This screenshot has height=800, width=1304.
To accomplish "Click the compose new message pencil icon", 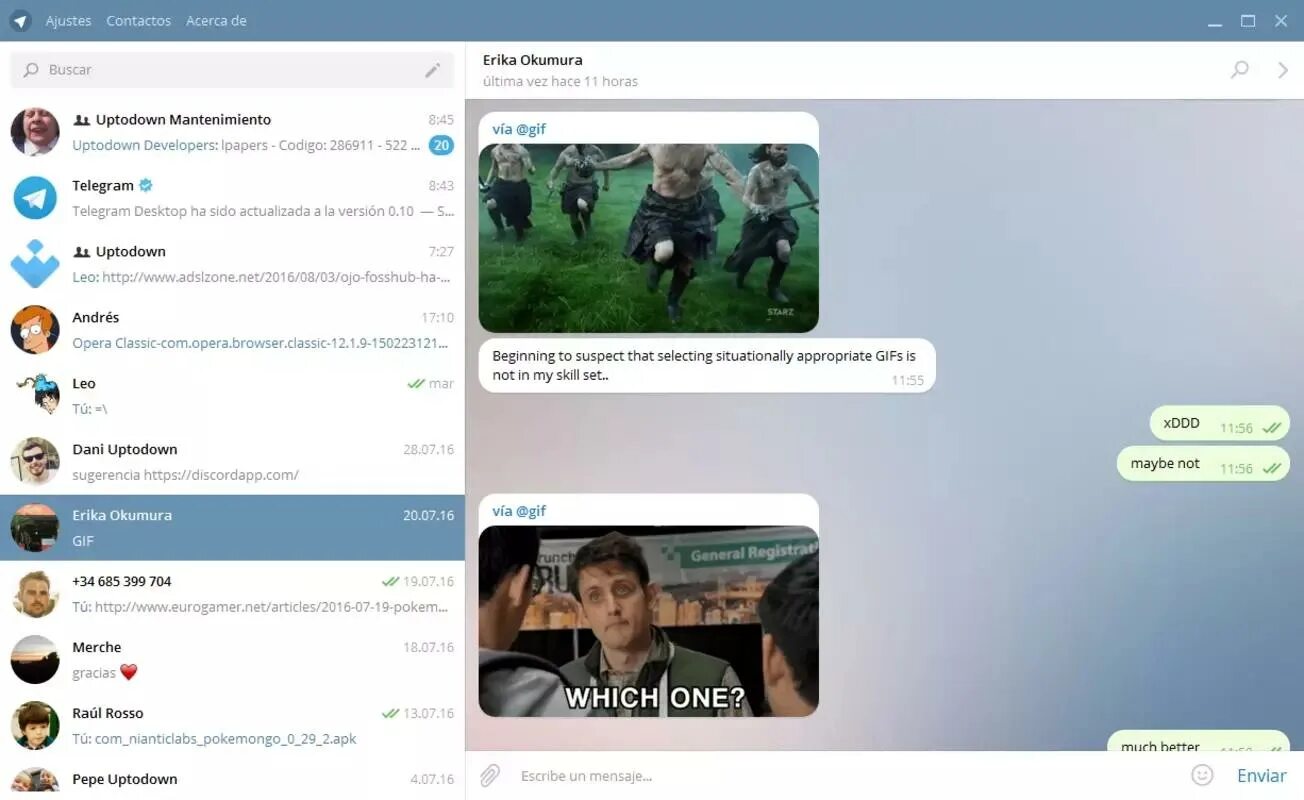I will tap(433, 70).
